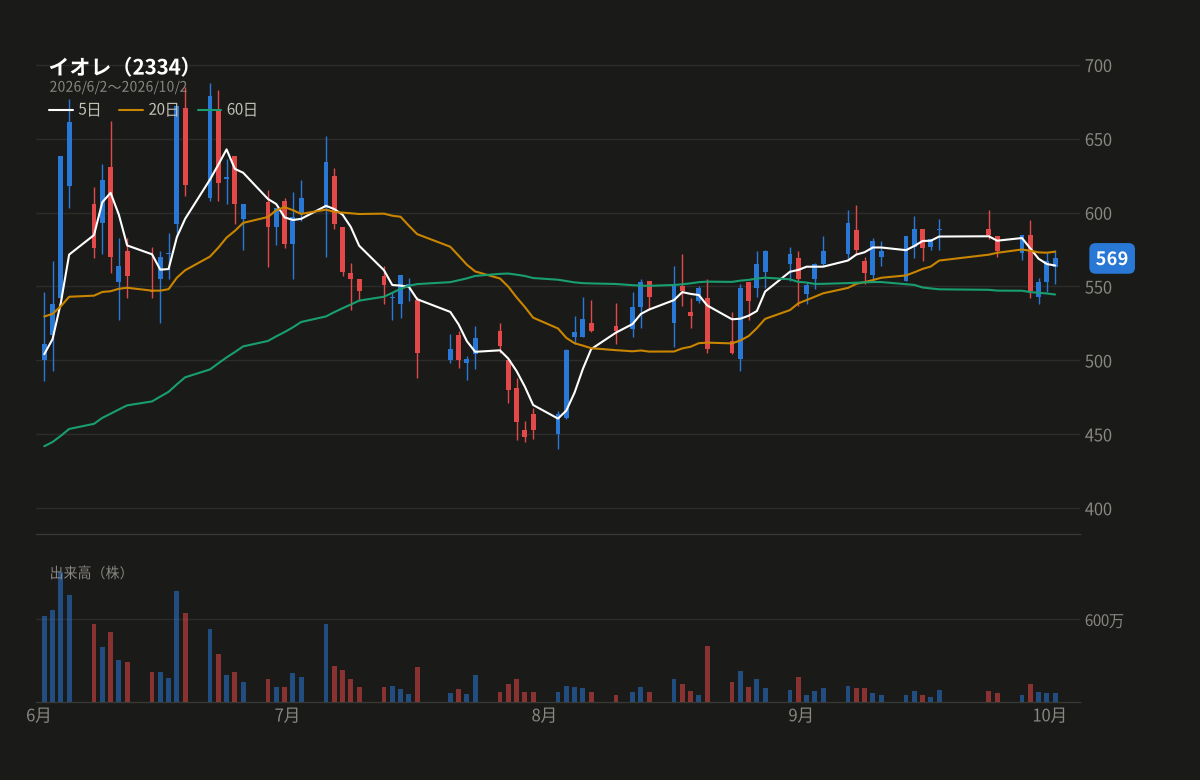1200x780 pixels.
Task: Click the 10月 date axis label
Action: (x=1050, y=715)
